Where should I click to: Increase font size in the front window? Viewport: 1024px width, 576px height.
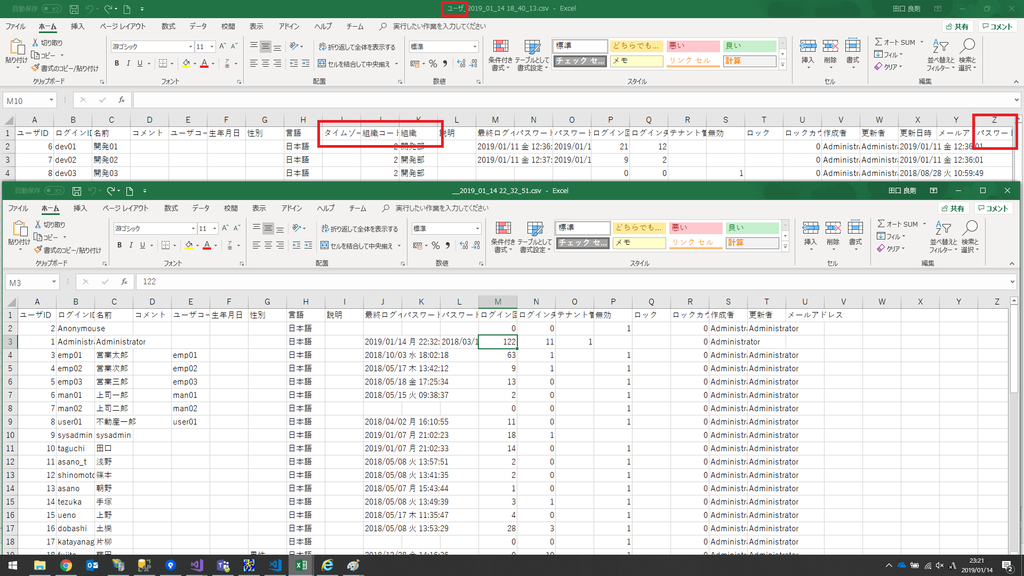click(x=225, y=229)
